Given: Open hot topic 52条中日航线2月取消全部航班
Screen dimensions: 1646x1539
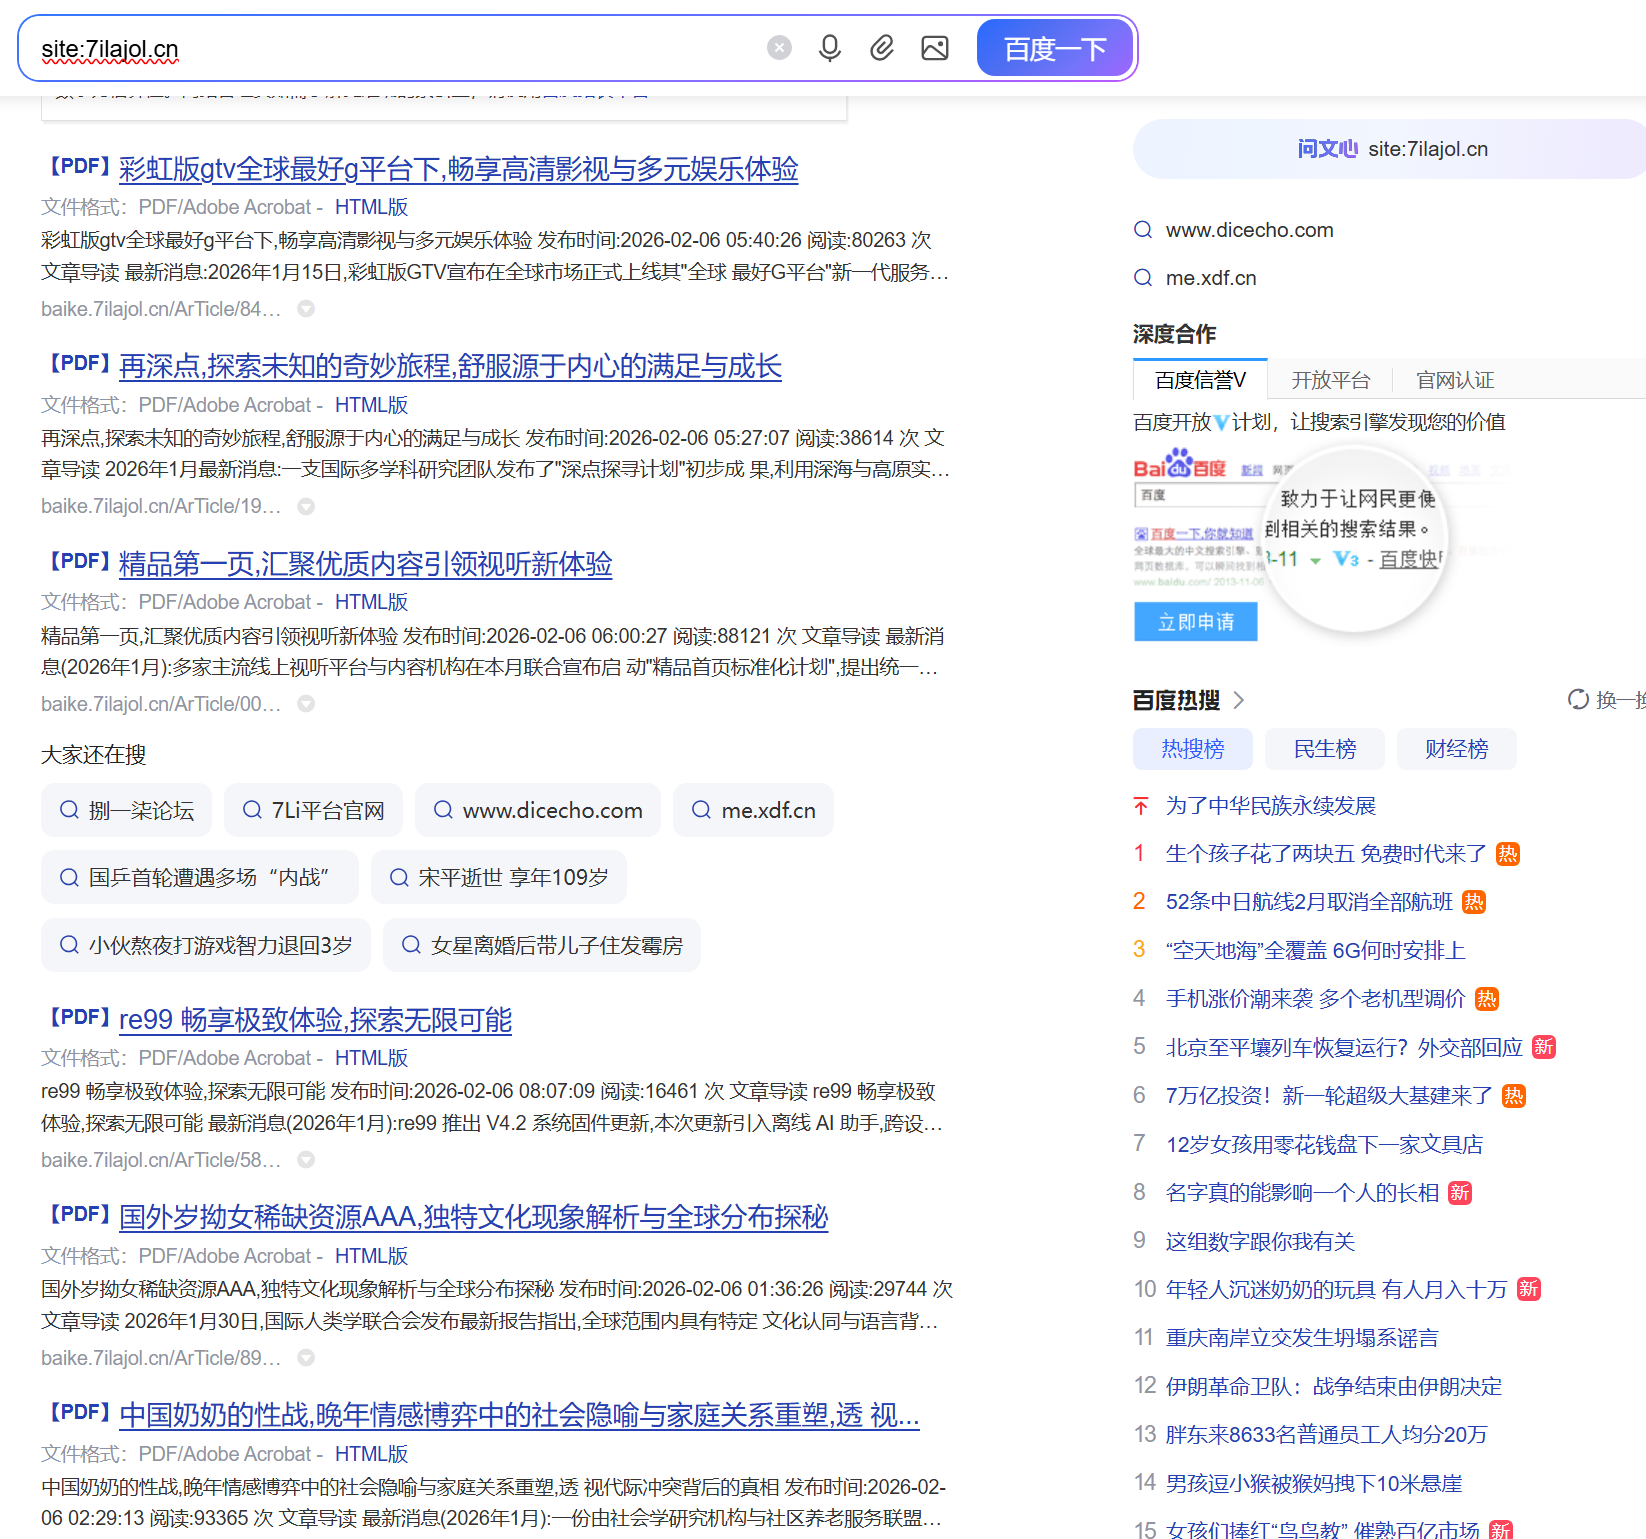Looking at the screenshot, I should pos(1308,901).
